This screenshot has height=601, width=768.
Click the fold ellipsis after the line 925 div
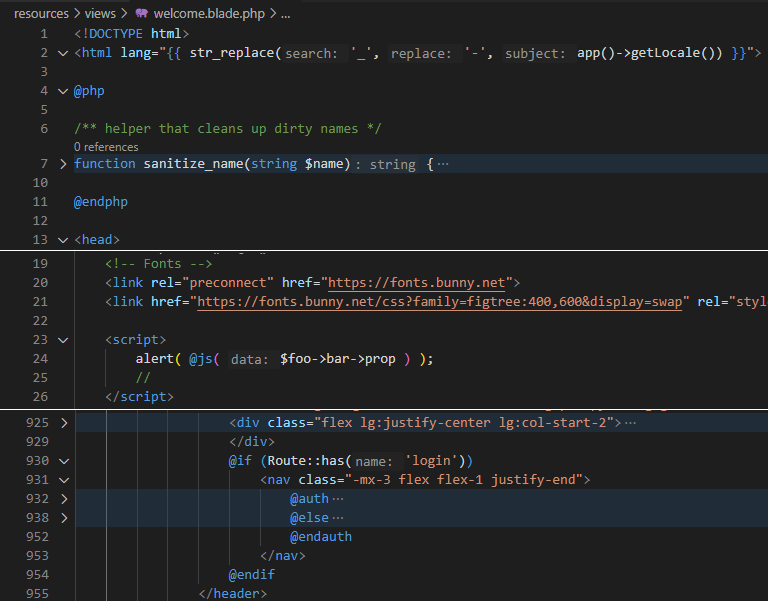click(x=630, y=423)
